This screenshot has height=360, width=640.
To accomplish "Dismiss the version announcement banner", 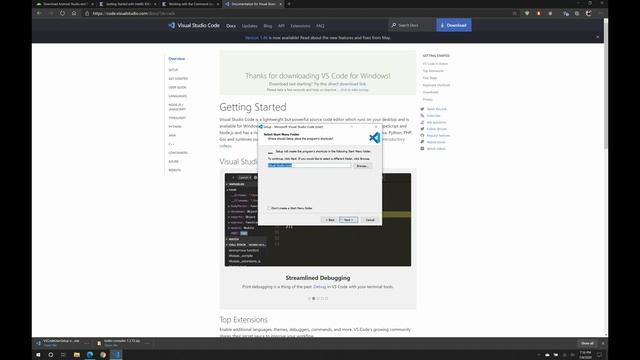I will 598,37.
